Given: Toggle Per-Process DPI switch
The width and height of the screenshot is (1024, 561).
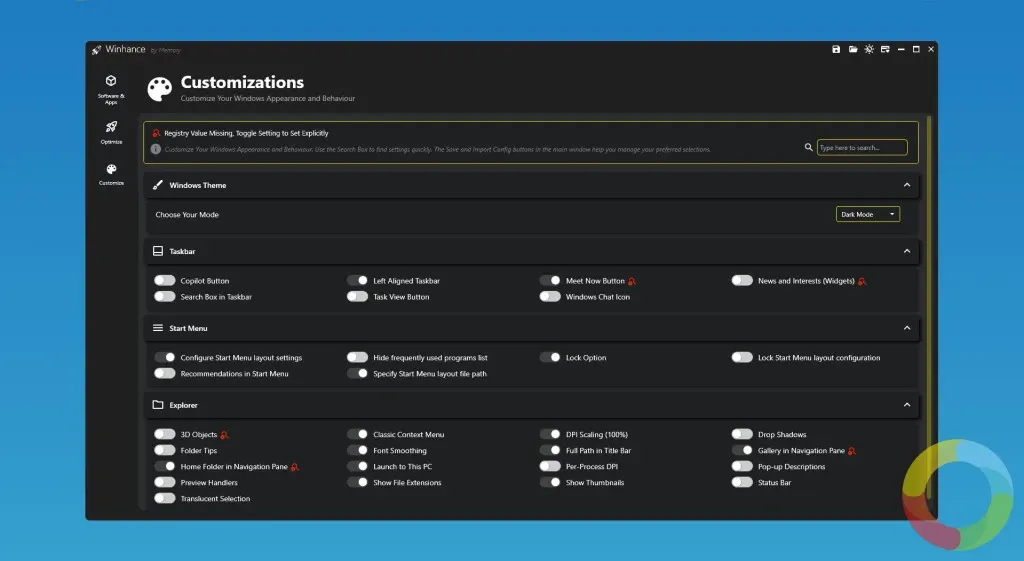Looking at the screenshot, I should coord(550,466).
